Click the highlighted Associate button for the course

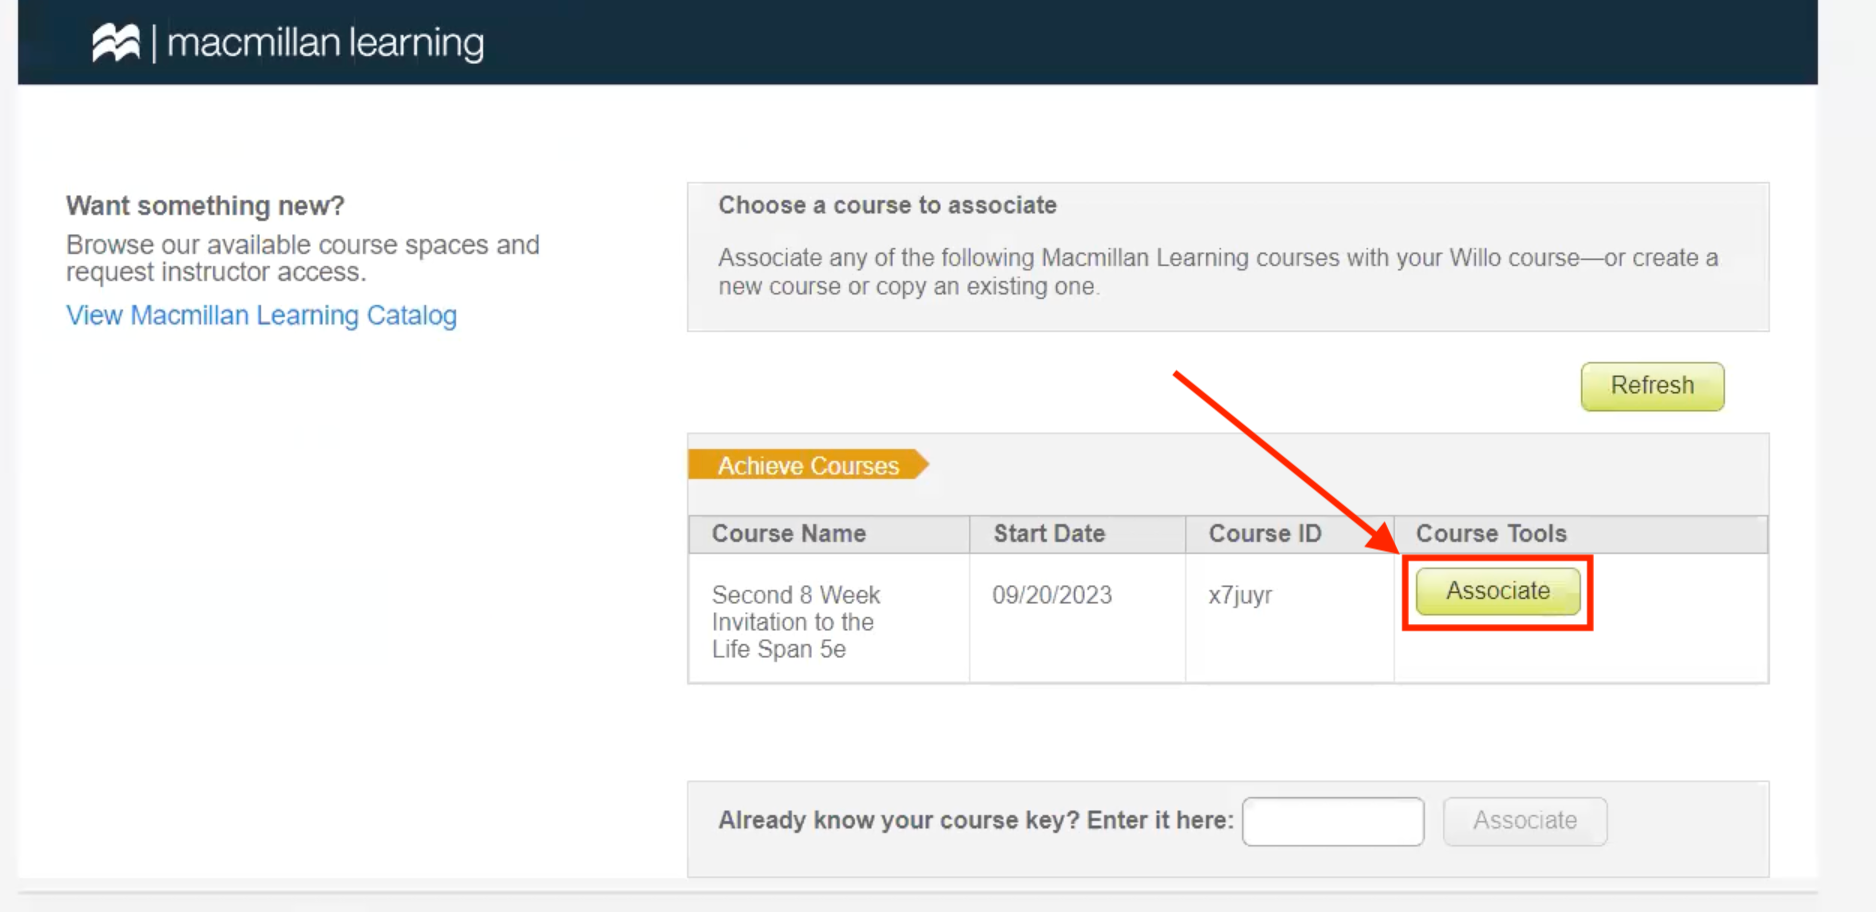tap(1497, 591)
